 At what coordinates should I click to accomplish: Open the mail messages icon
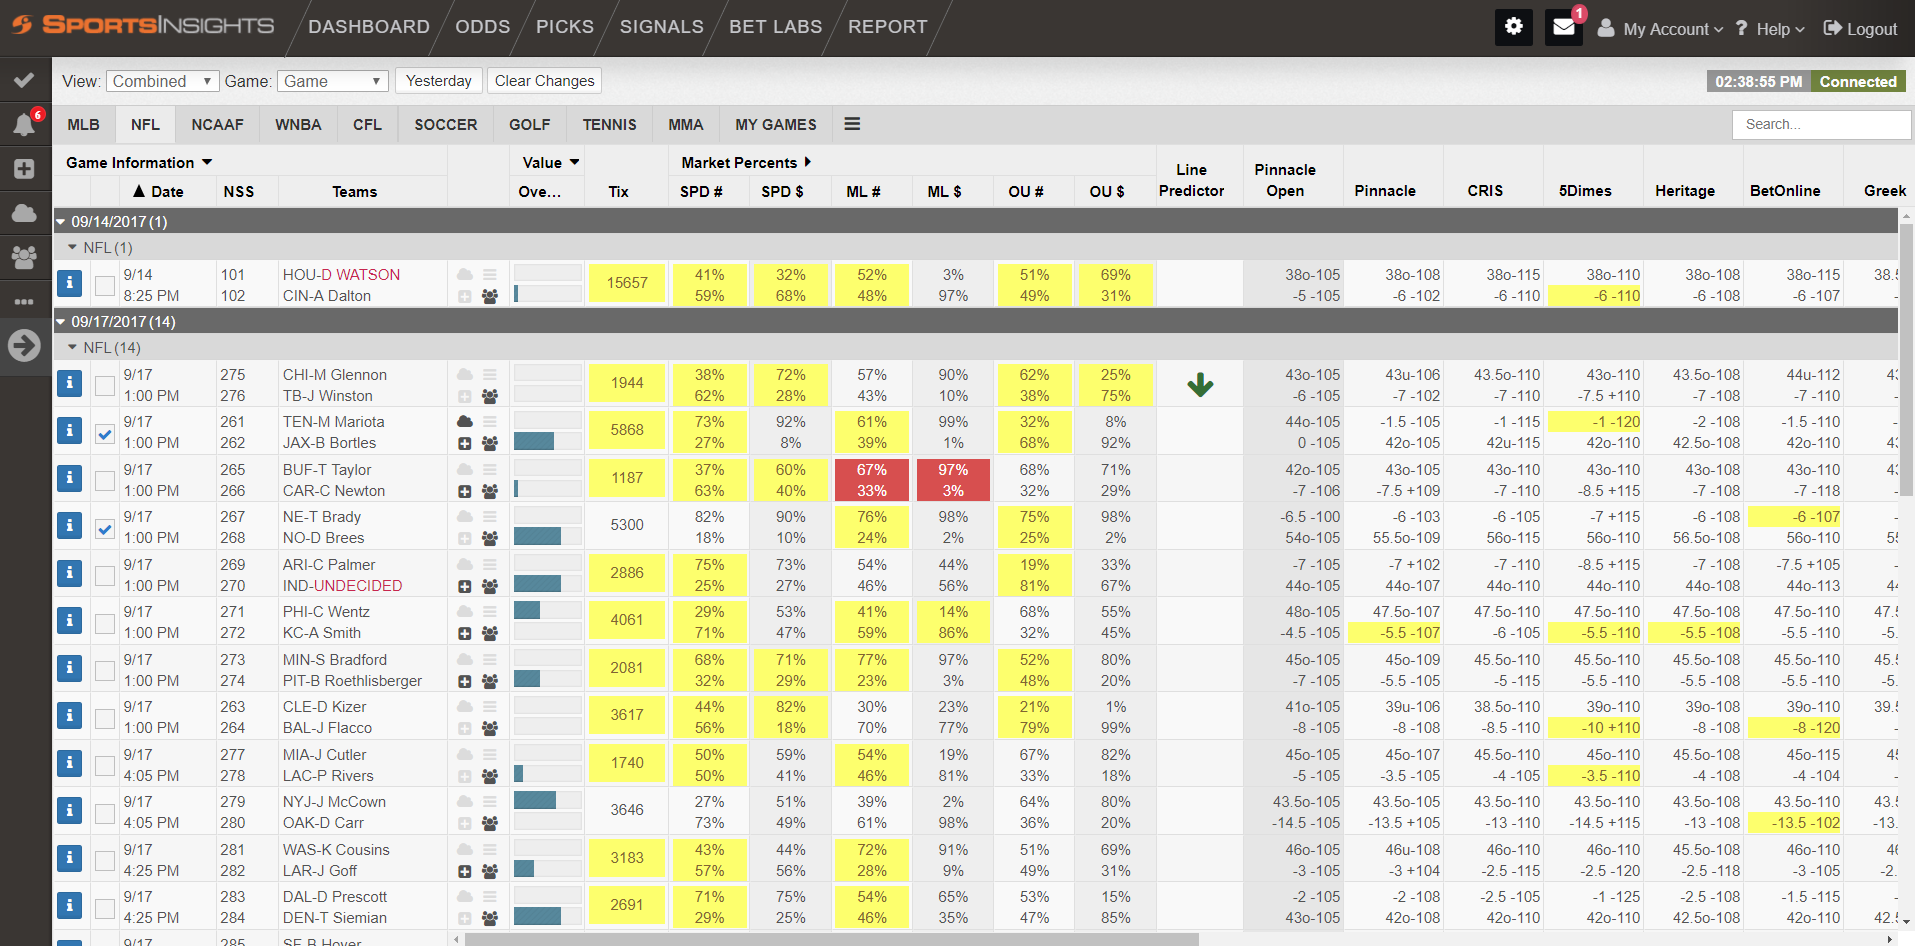(1564, 27)
